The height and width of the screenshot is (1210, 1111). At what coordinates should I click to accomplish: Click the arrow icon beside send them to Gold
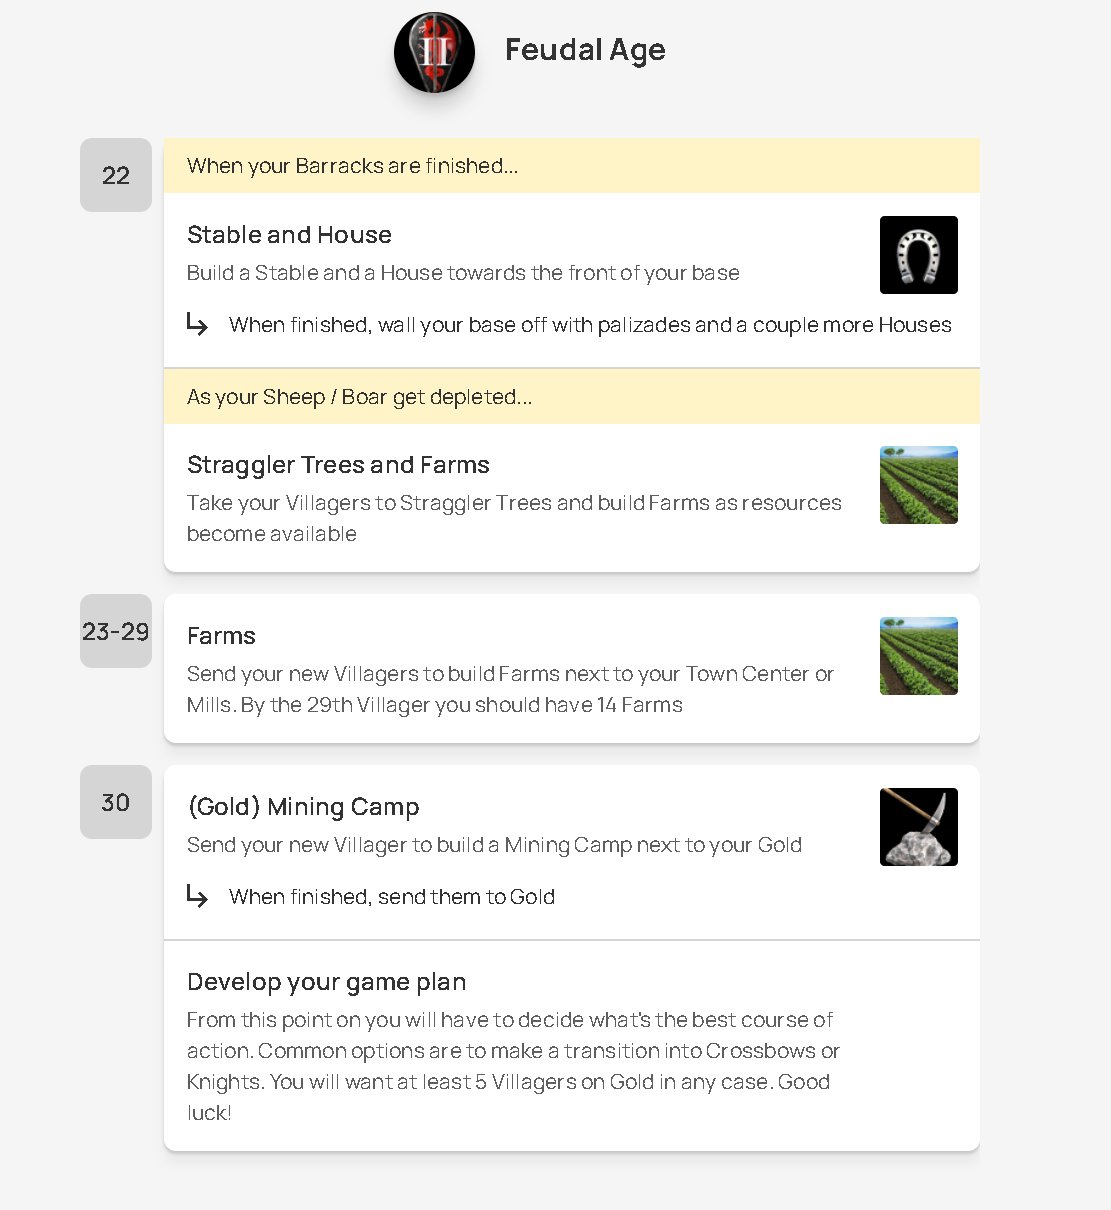[x=197, y=896]
